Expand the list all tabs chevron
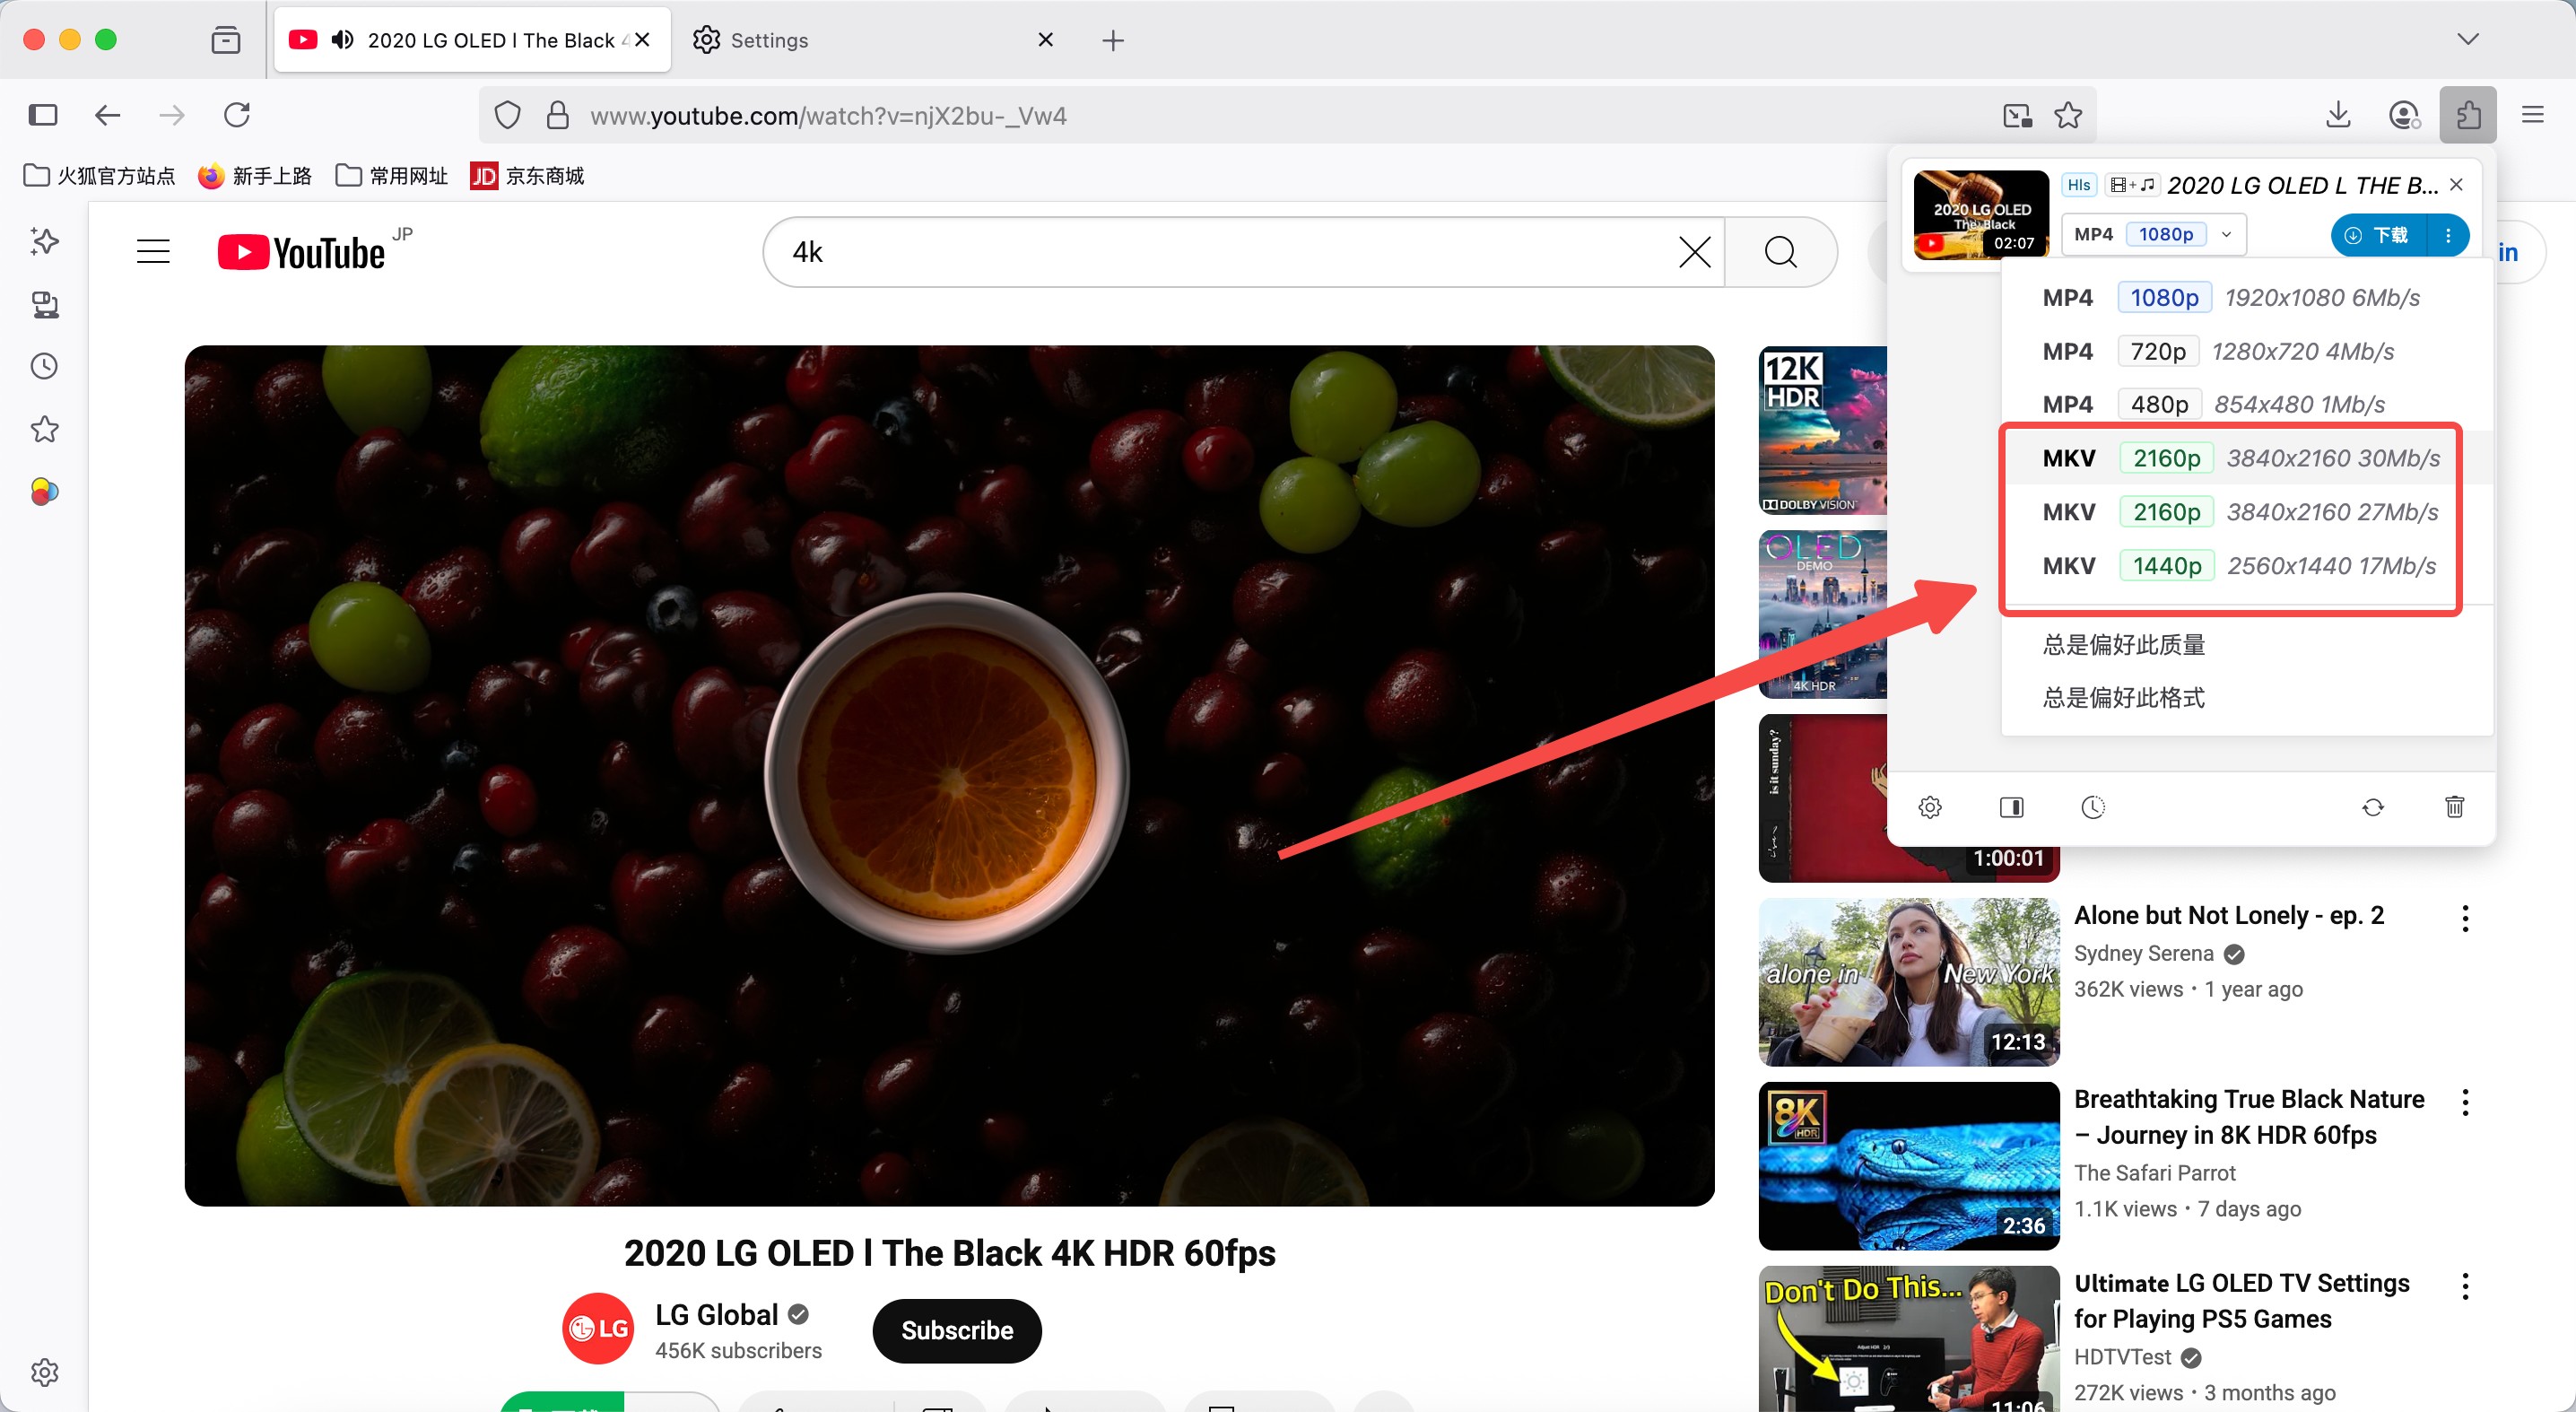The image size is (2576, 1412). coord(2467,39)
